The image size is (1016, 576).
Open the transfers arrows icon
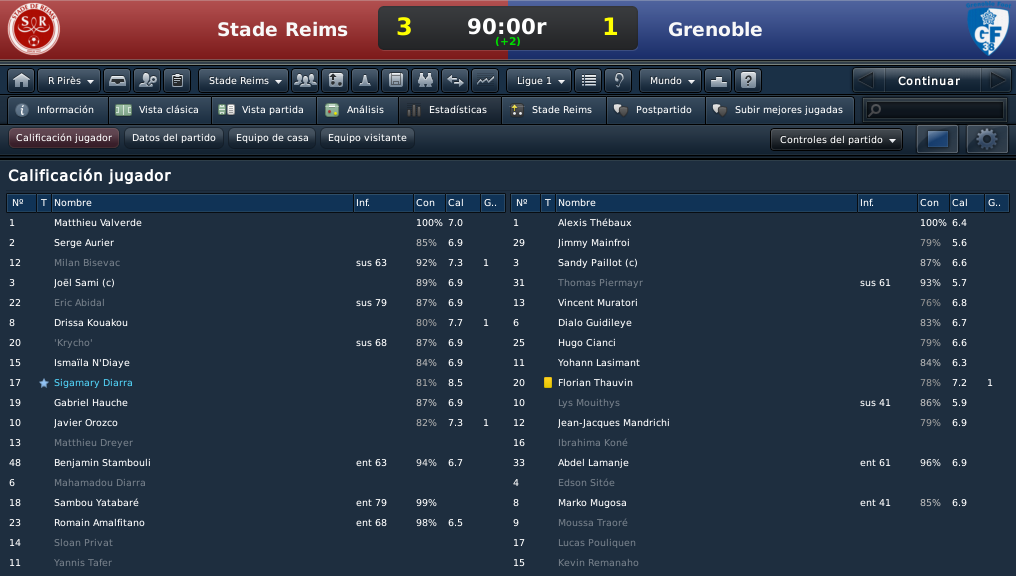point(455,81)
